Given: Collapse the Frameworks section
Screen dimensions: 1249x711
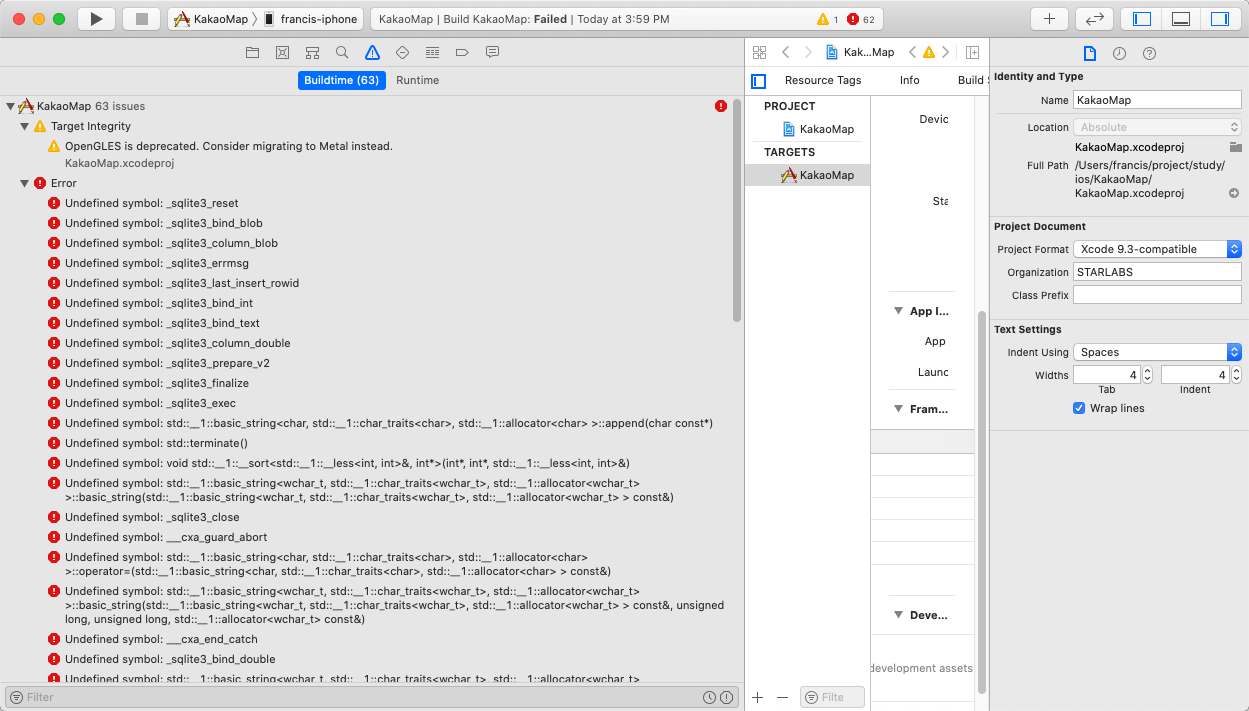Looking at the screenshot, I should [898, 408].
